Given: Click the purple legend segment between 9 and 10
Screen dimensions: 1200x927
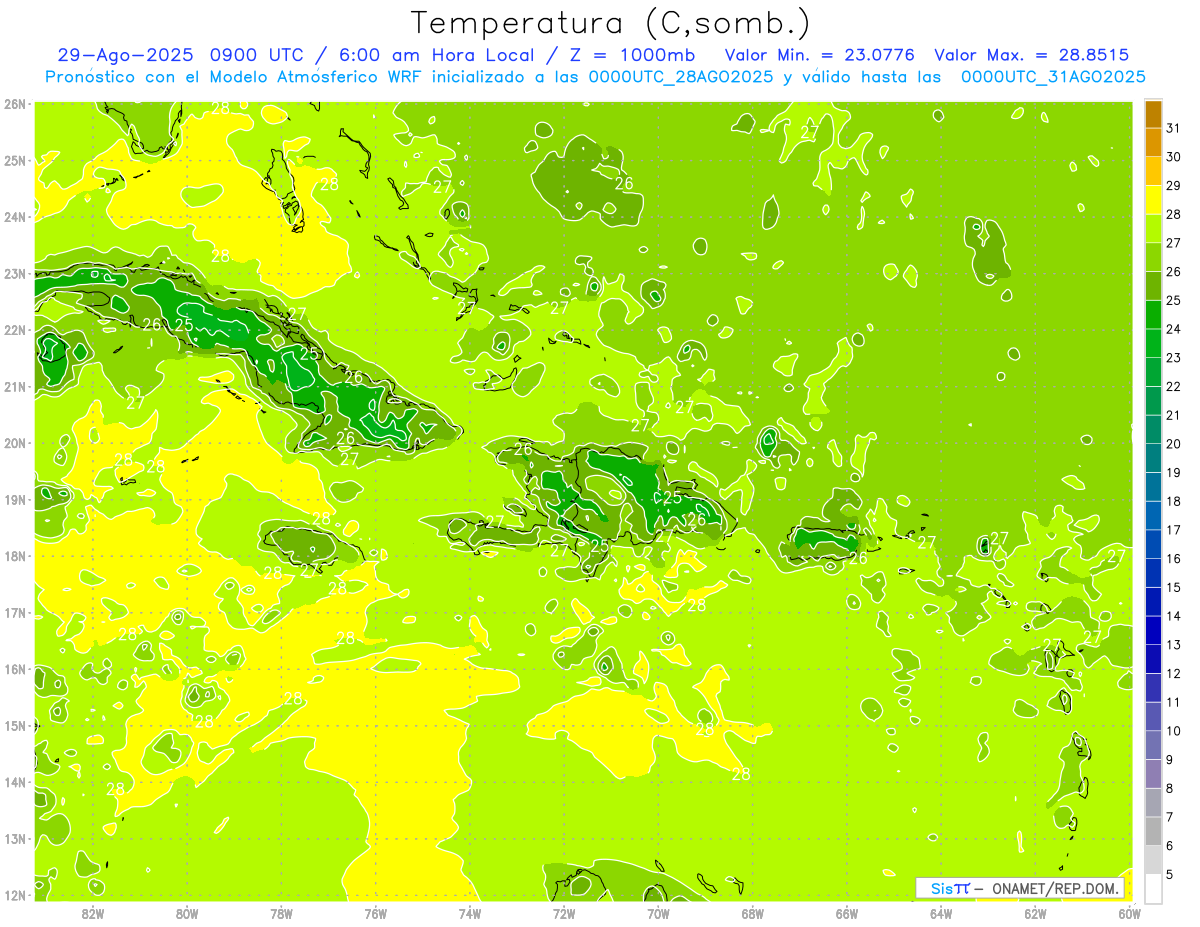Looking at the screenshot, I should coord(1153,745).
